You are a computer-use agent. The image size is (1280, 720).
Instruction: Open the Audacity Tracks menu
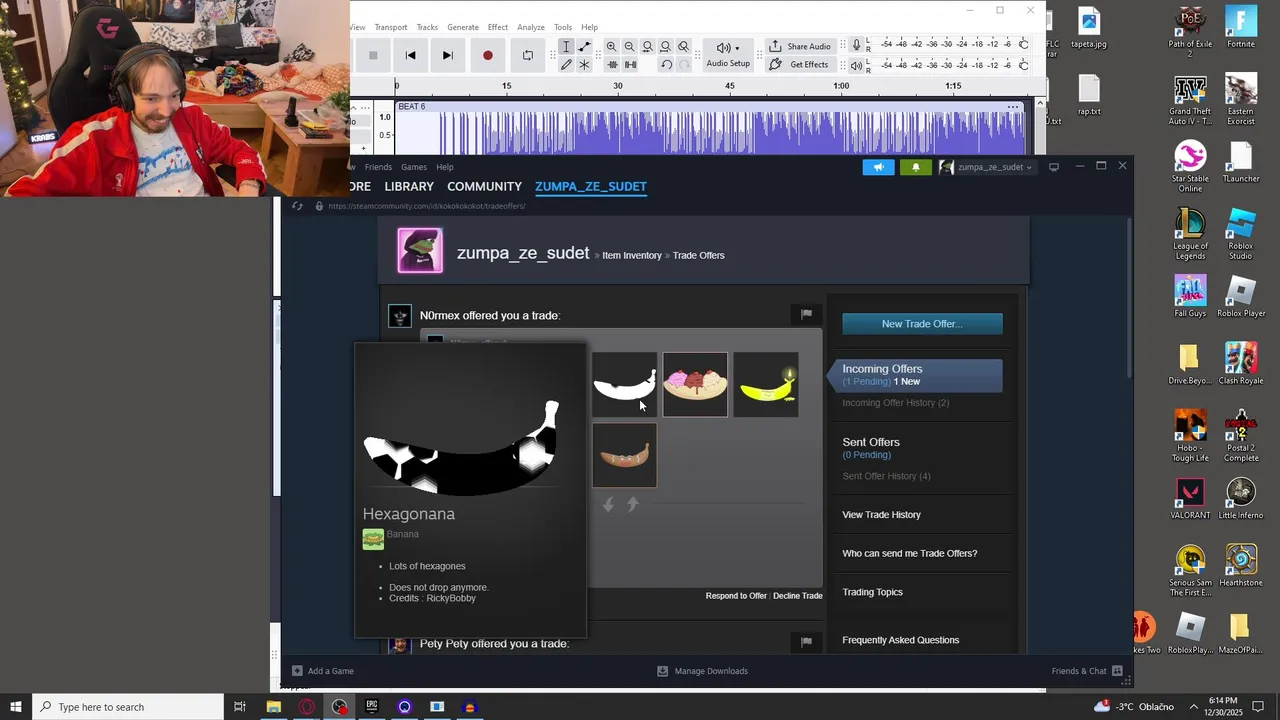point(427,27)
